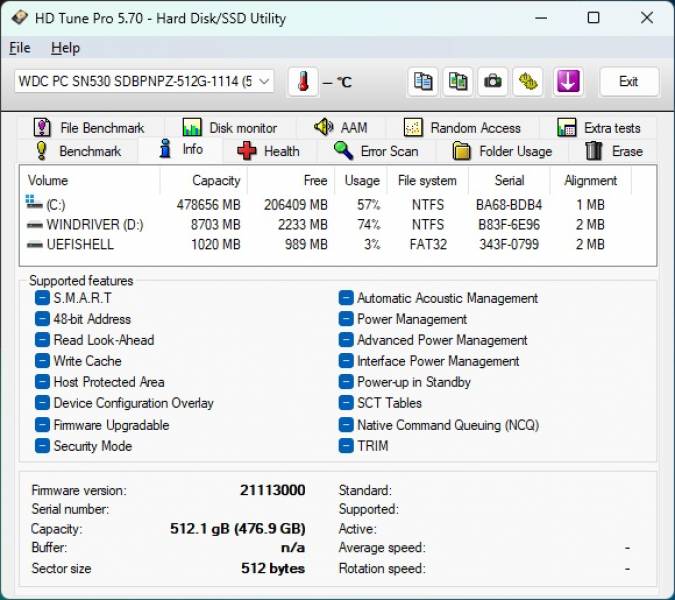Open the Disk monitor tab
This screenshot has height=600, width=675.
(230, 128)
